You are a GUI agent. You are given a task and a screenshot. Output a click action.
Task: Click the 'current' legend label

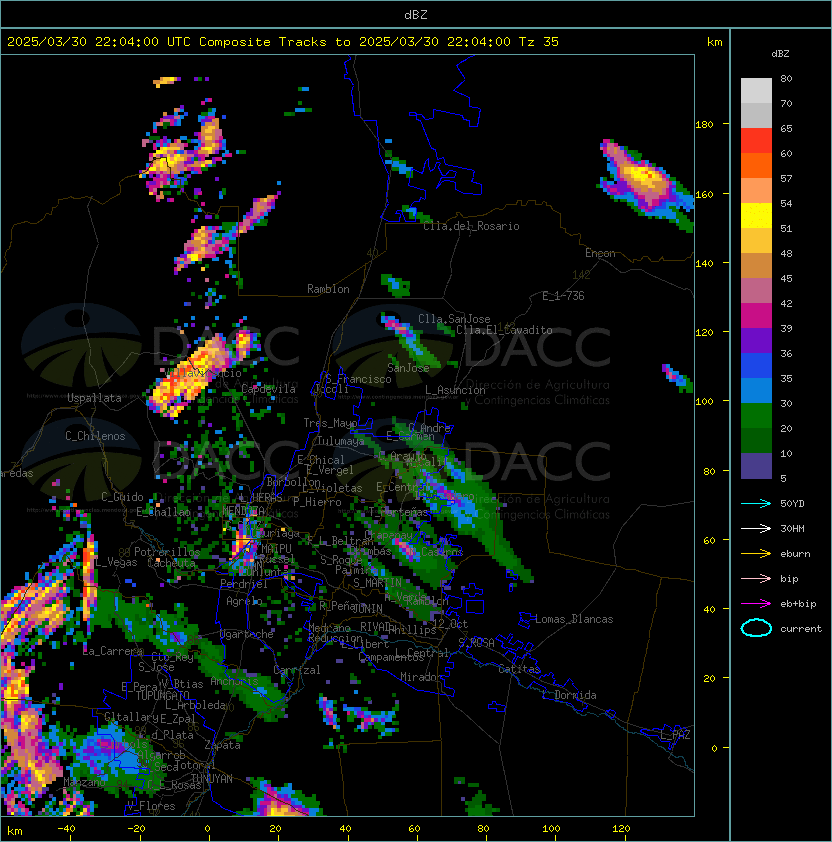(801, 629)
